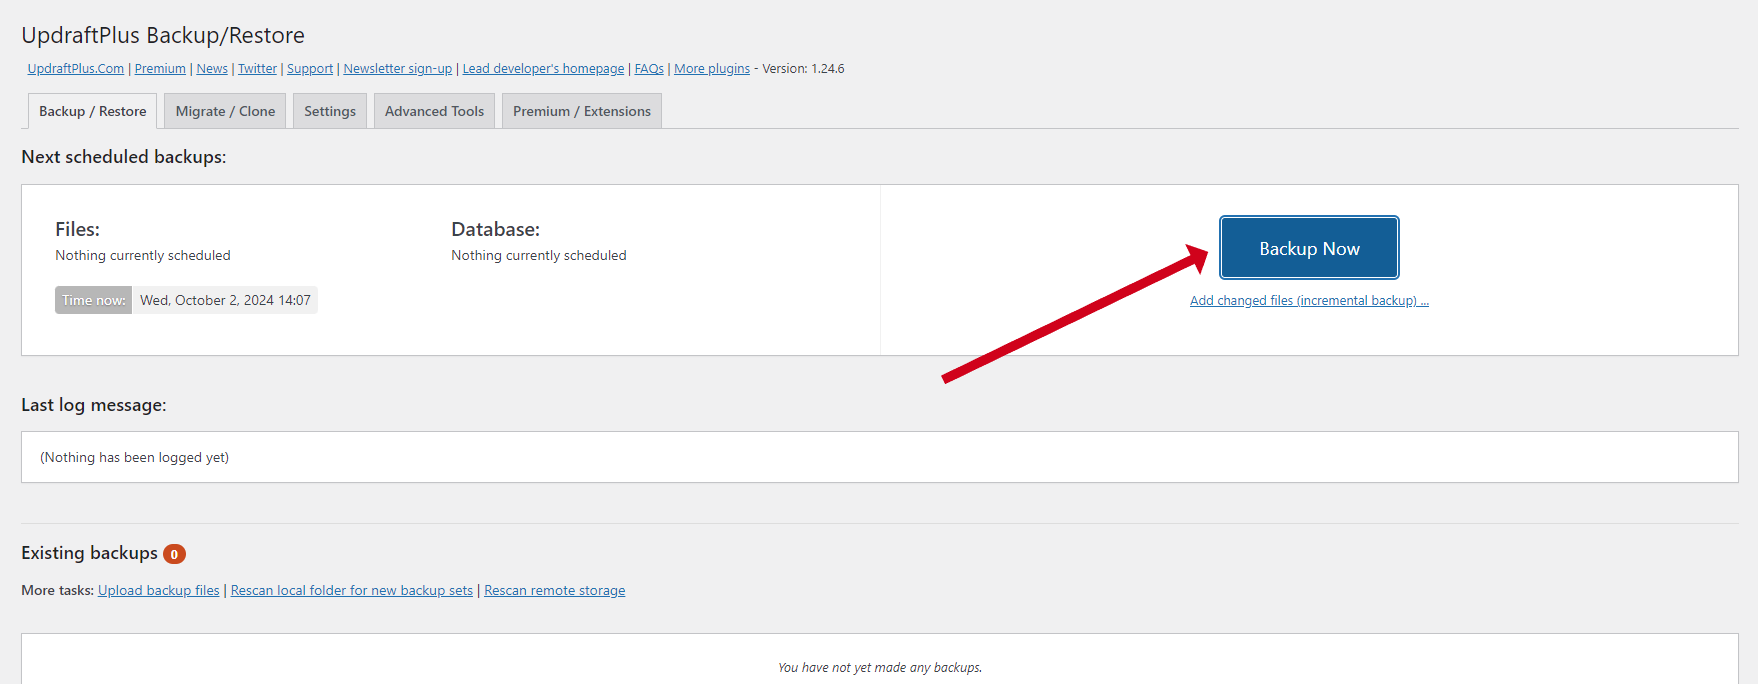Image resolution: width=1758 pixels, height=684 pixels.
Task: Open the Newsletter sign-up link
Action: 397,69
